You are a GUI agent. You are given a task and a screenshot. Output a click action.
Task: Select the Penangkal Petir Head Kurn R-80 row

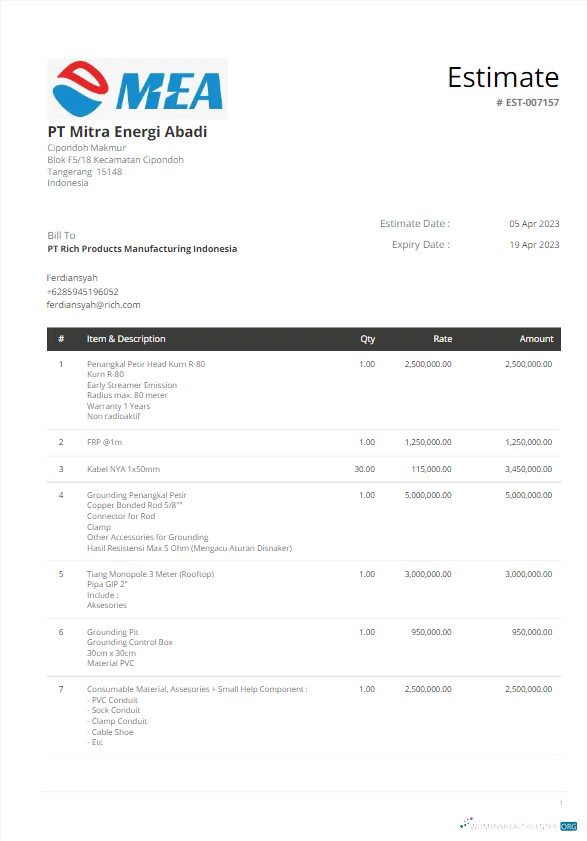(x=304, y=390)
